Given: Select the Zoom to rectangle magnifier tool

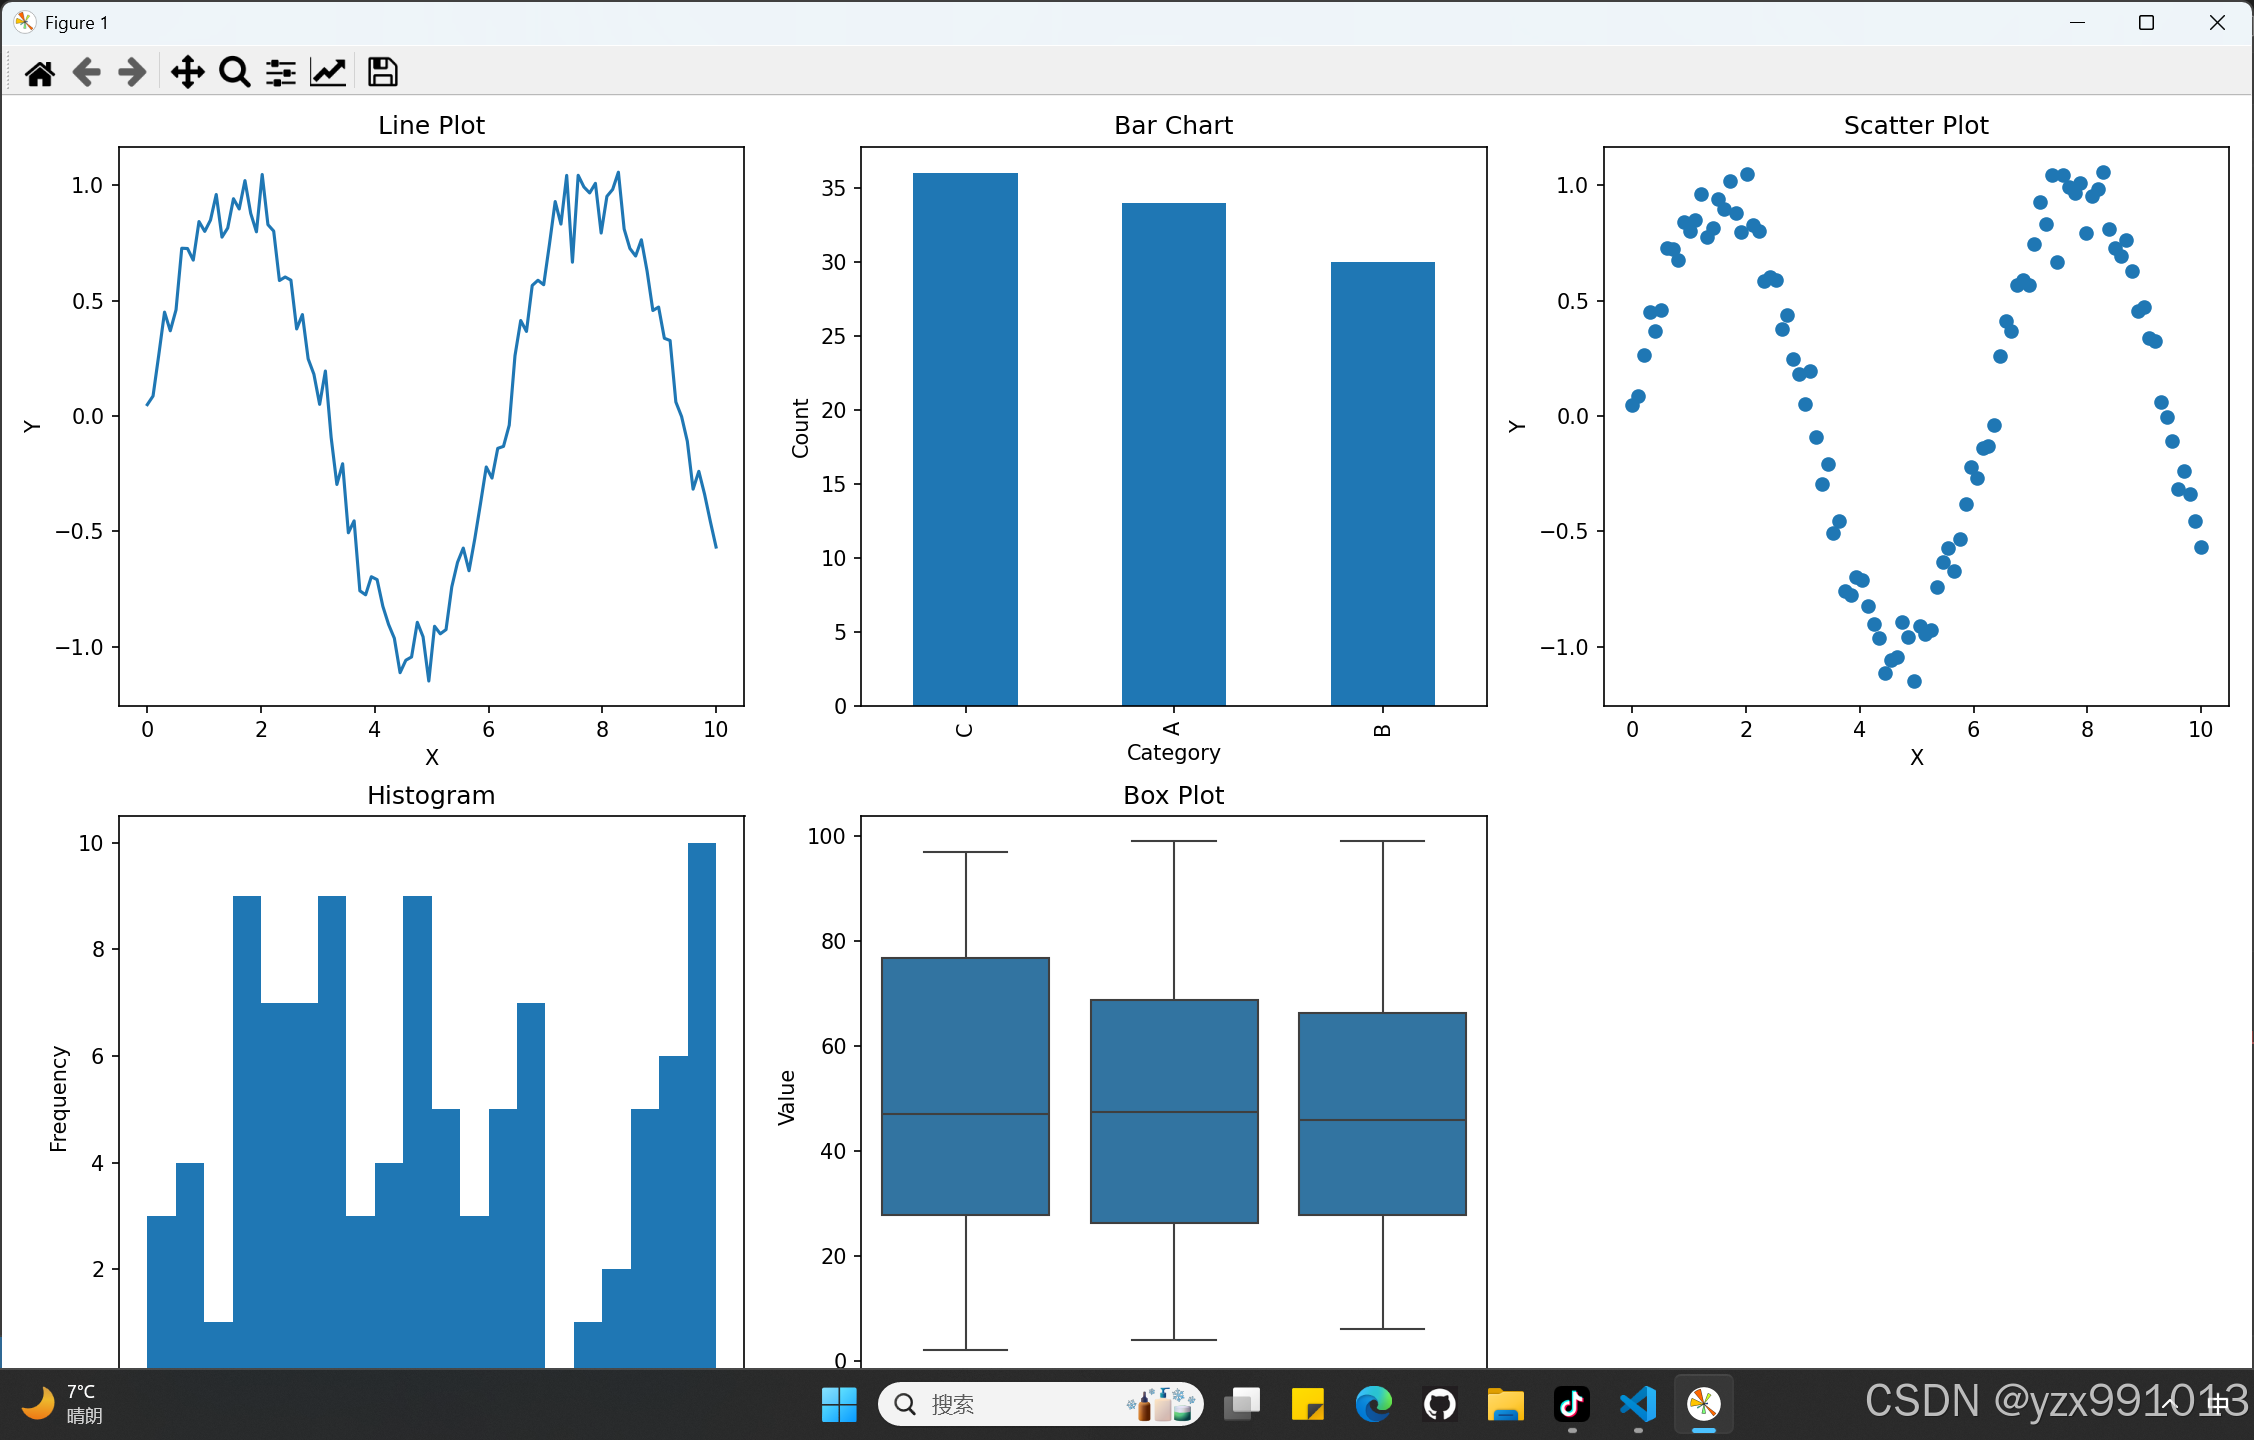Looking at the screenshot, I should (234, 72).
